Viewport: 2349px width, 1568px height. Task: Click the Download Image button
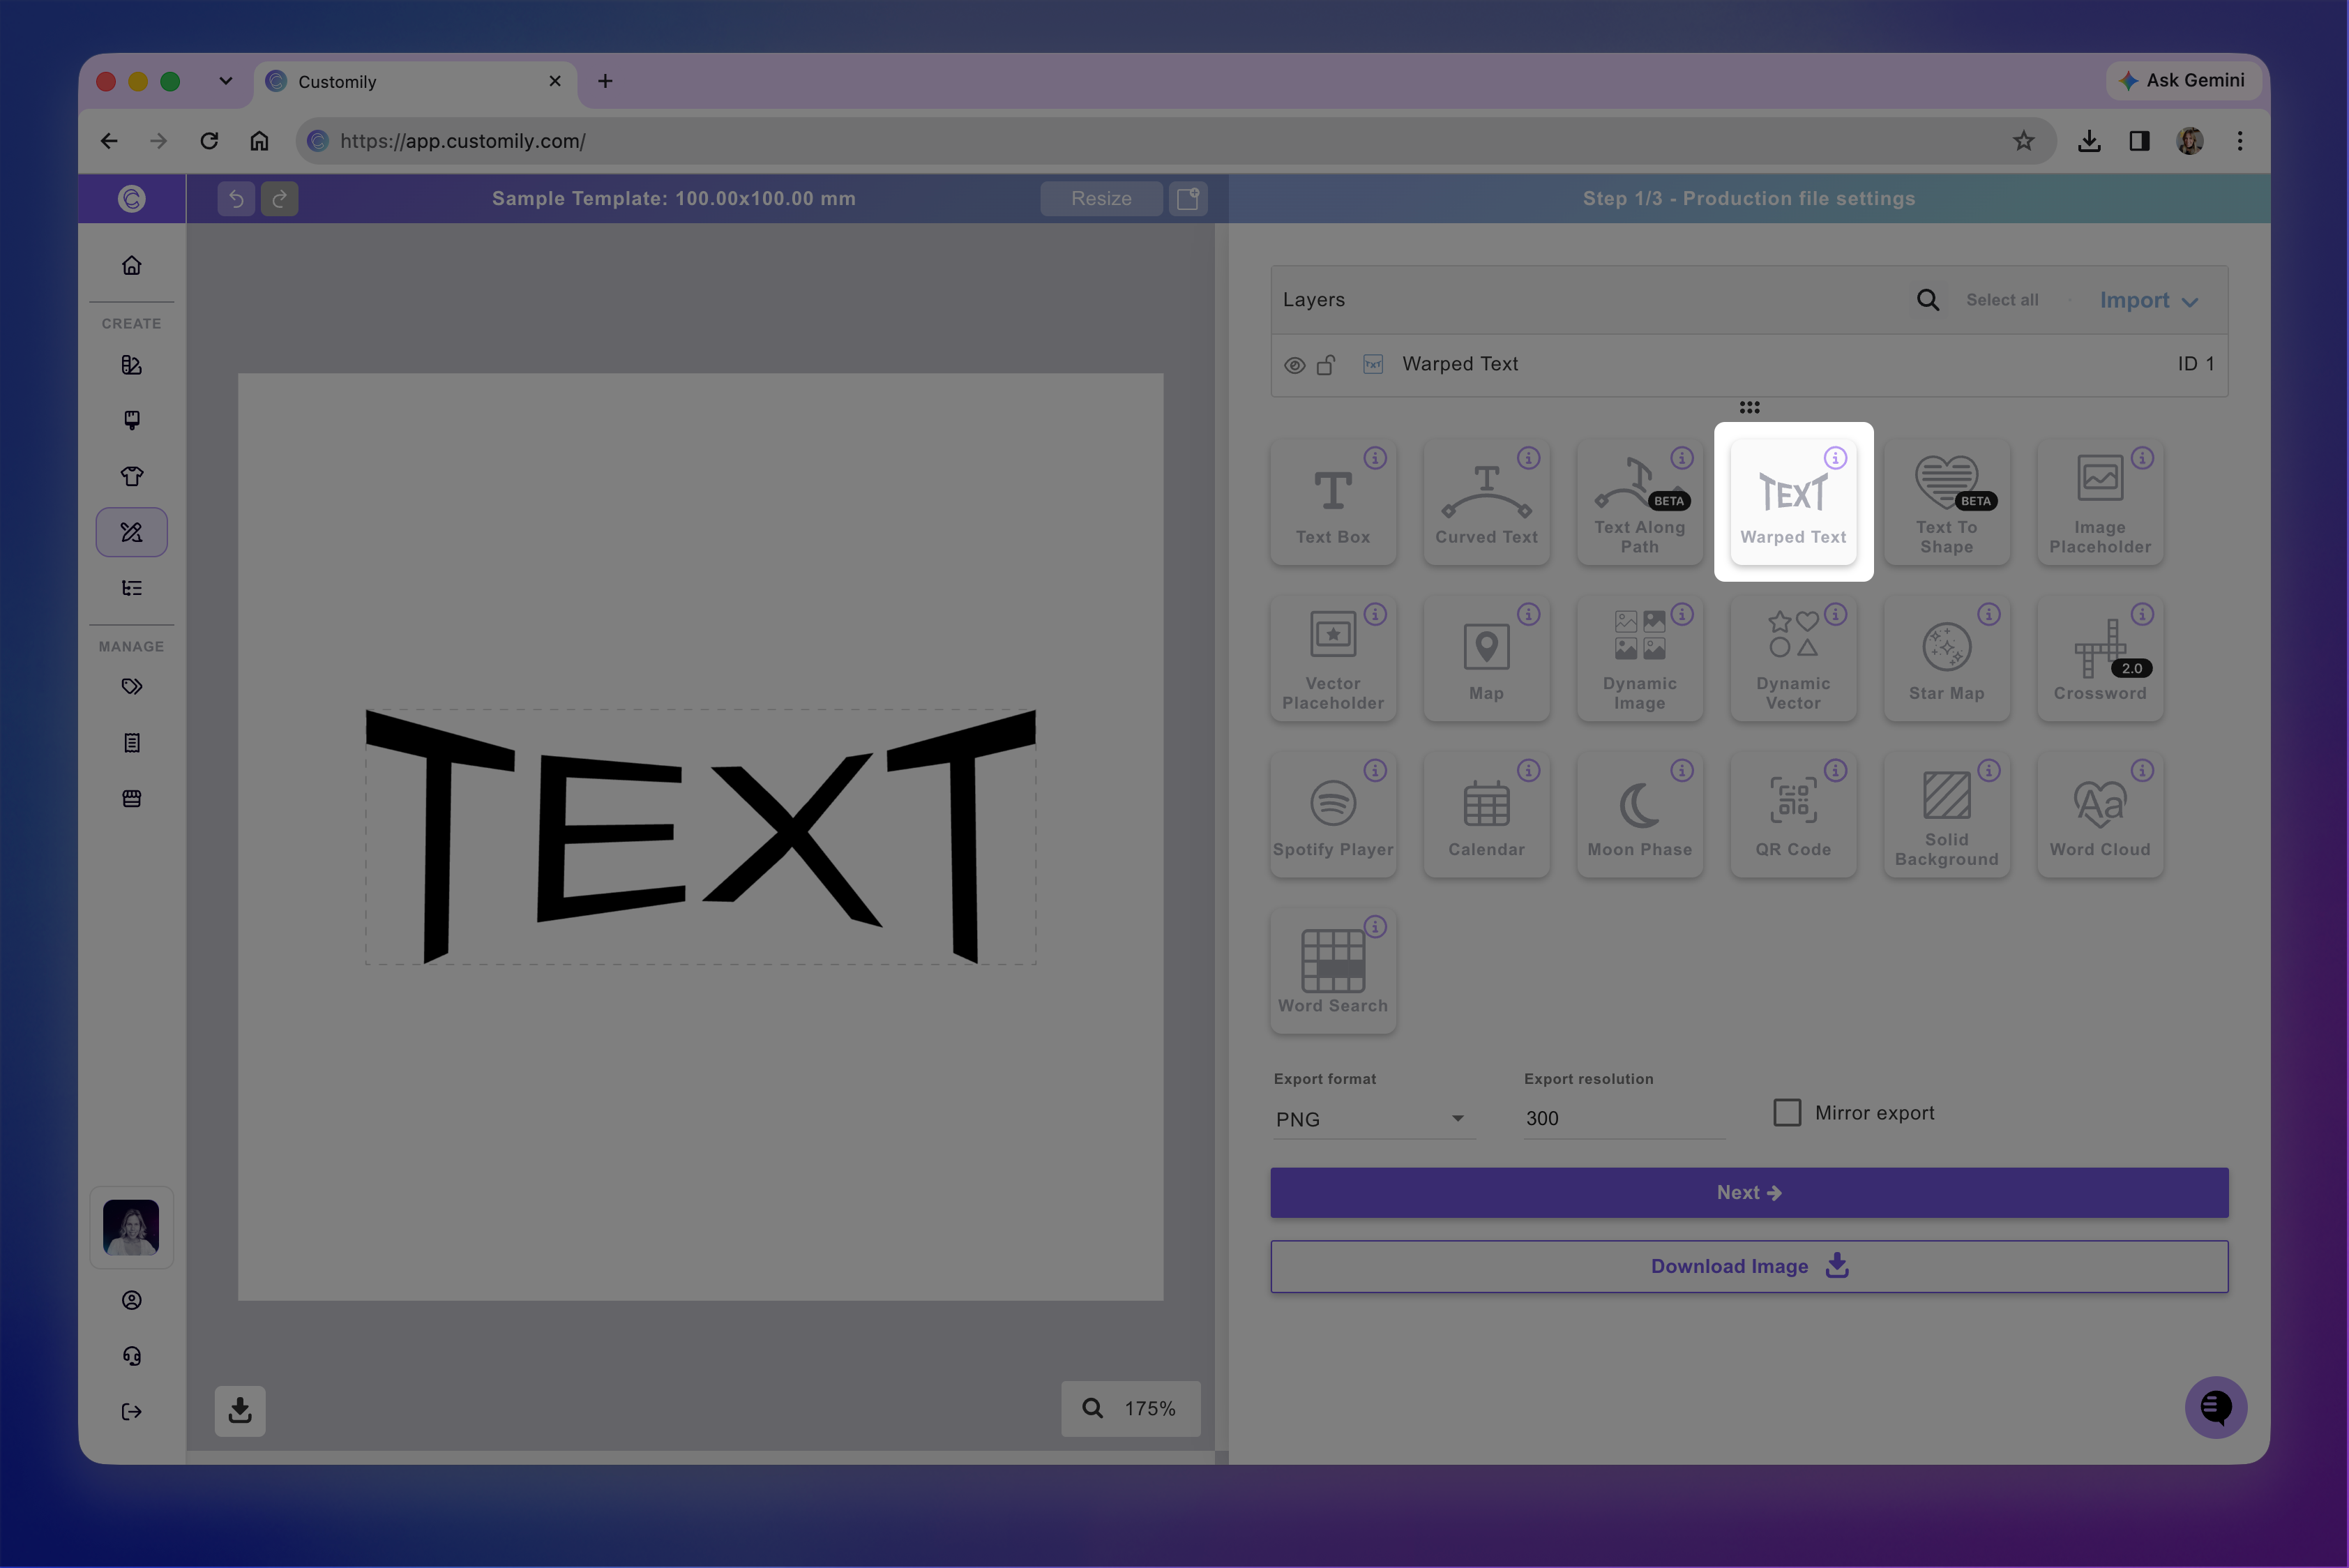click(x=1749, y=1266)
